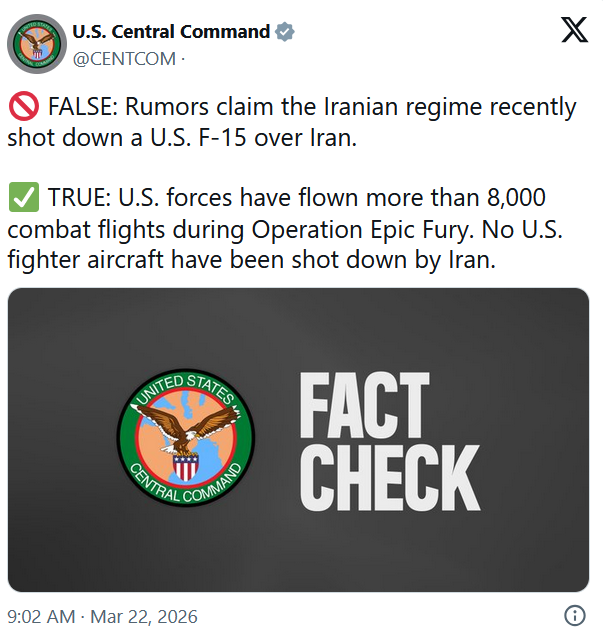Click the green check mark emoji

(x=24, y=197)
